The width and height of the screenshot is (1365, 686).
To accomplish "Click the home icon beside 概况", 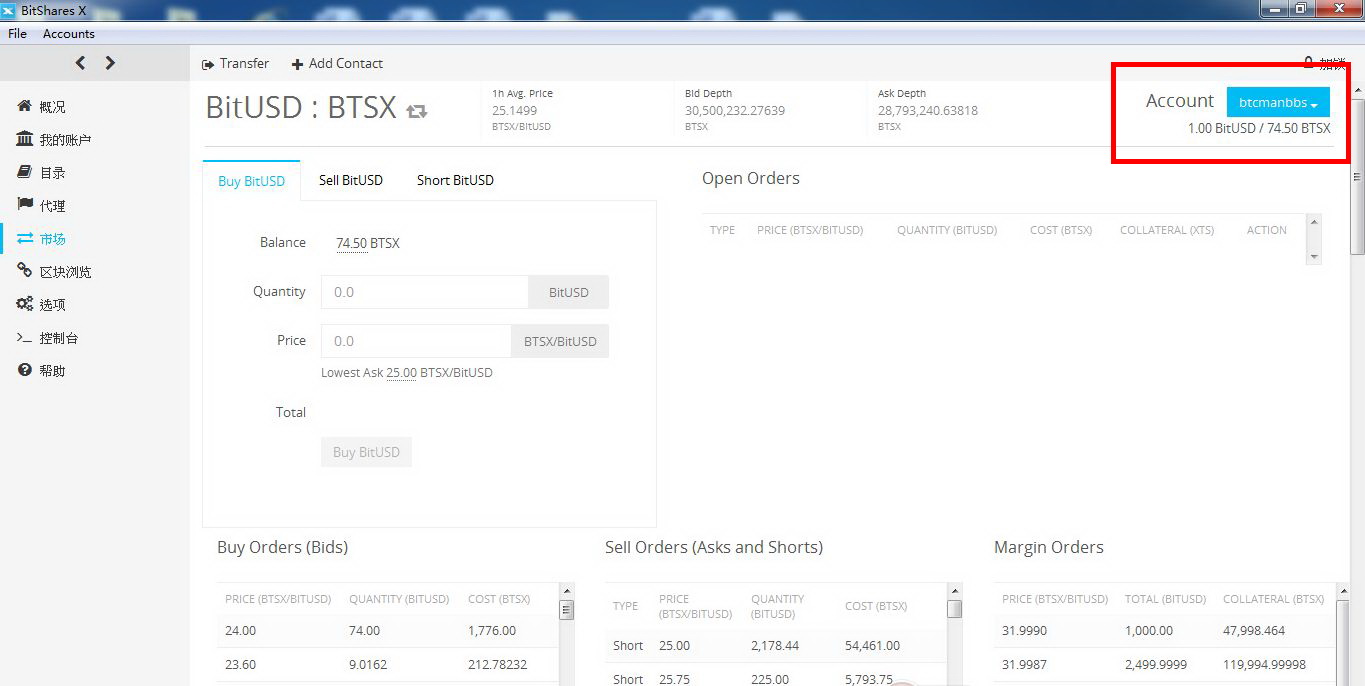I will click(25, 106).
